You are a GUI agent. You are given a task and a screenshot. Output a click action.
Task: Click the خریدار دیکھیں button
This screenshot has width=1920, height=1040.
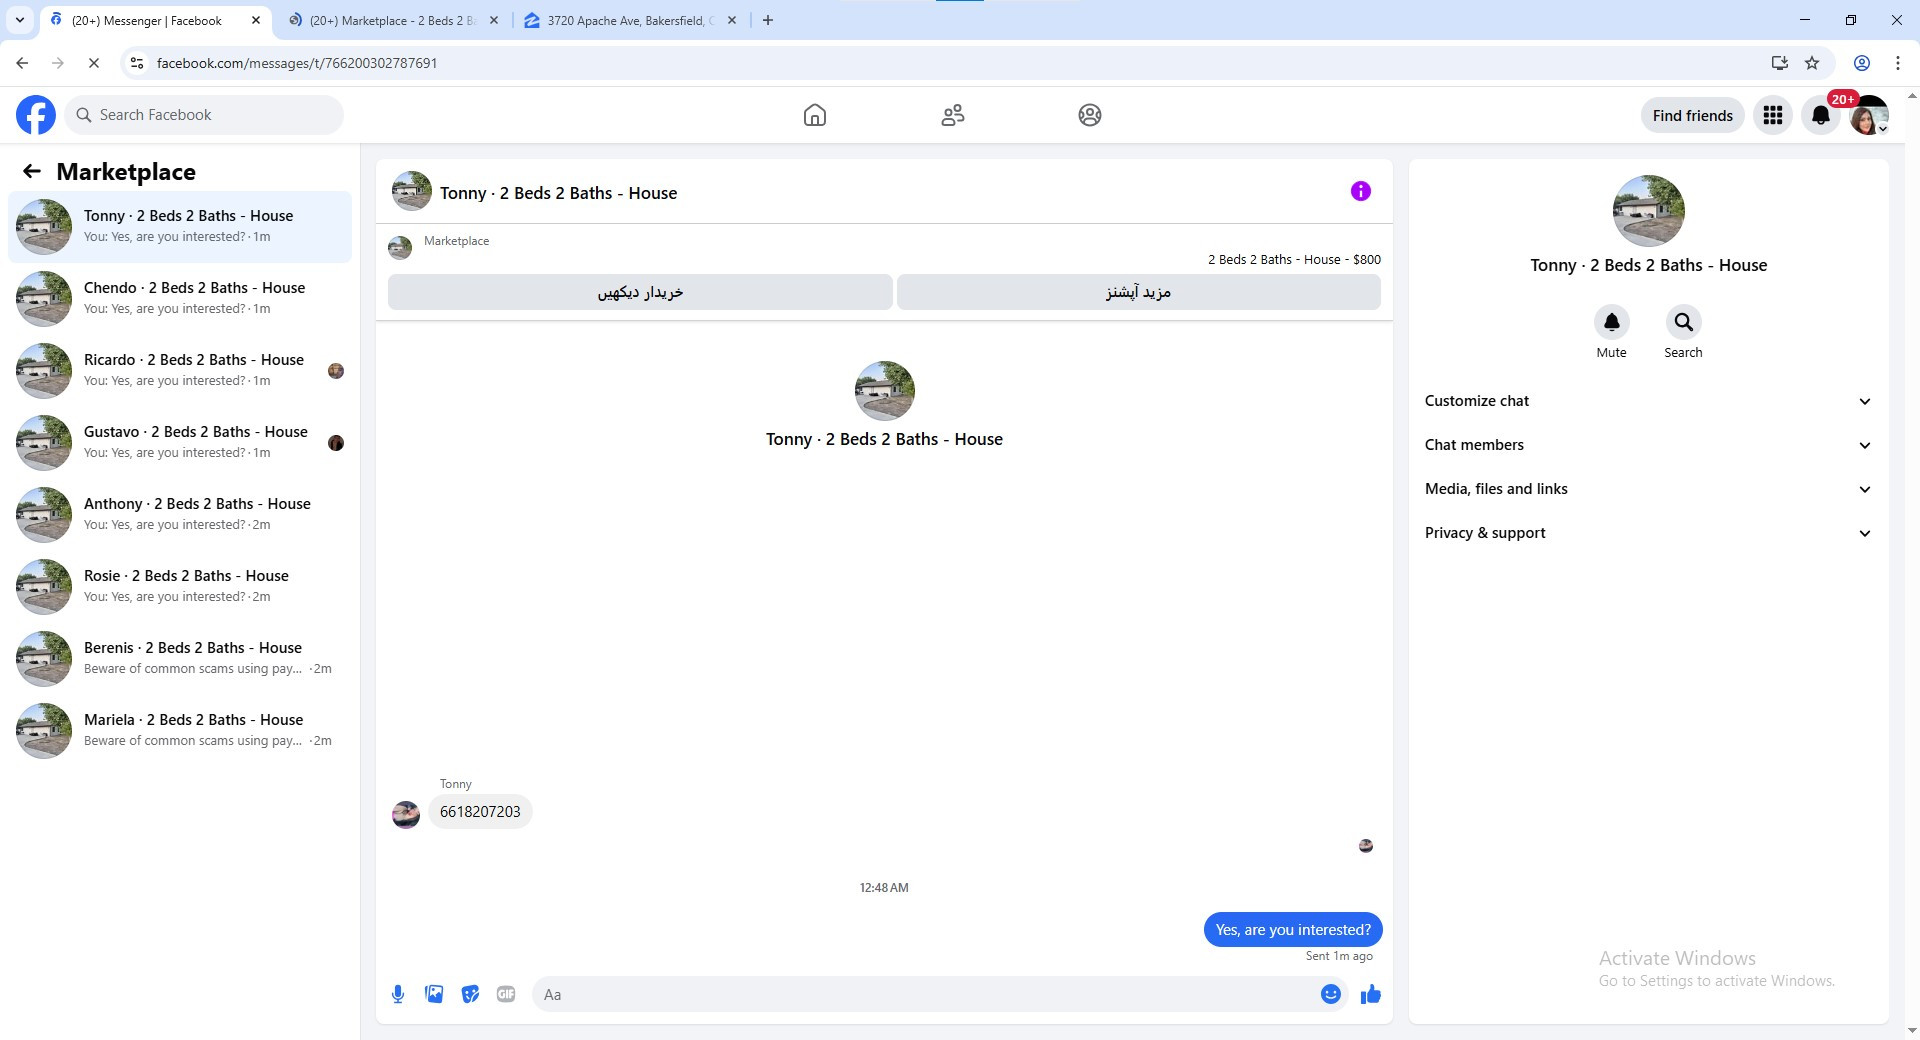point(640,292)
